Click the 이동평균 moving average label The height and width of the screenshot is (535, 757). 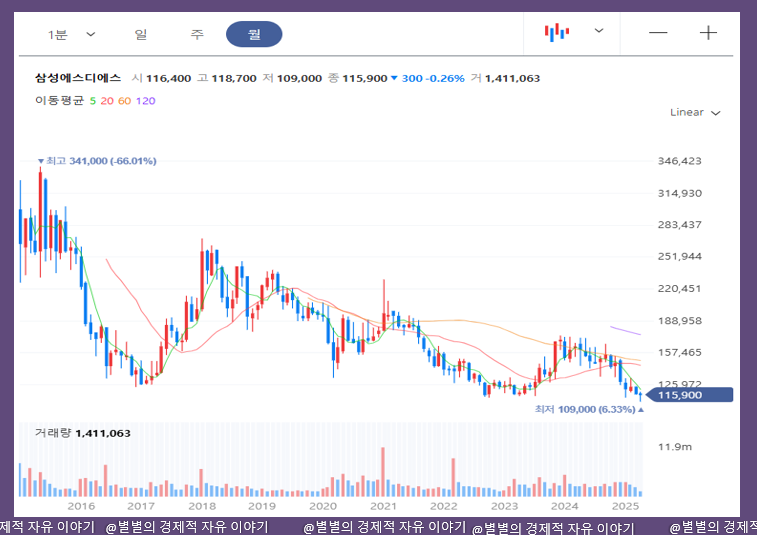click(59, 100)
